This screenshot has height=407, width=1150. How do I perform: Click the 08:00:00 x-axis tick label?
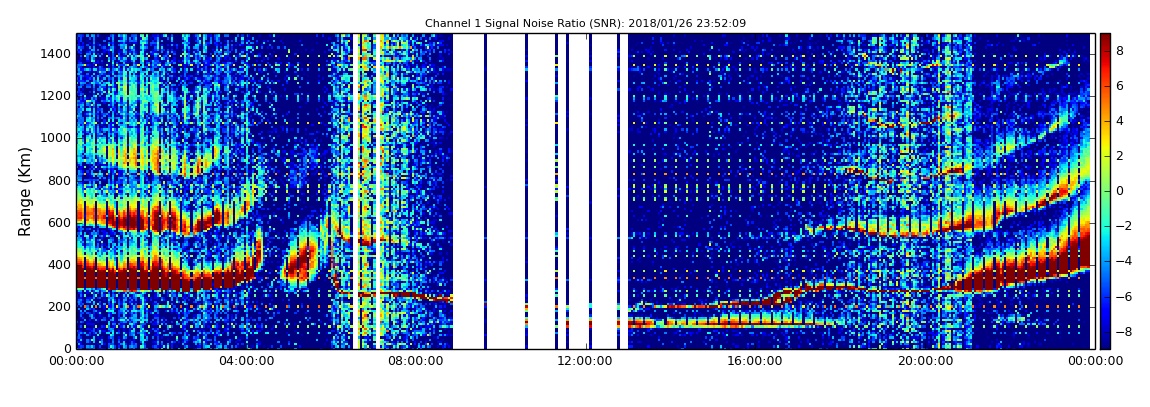(414, 361)
